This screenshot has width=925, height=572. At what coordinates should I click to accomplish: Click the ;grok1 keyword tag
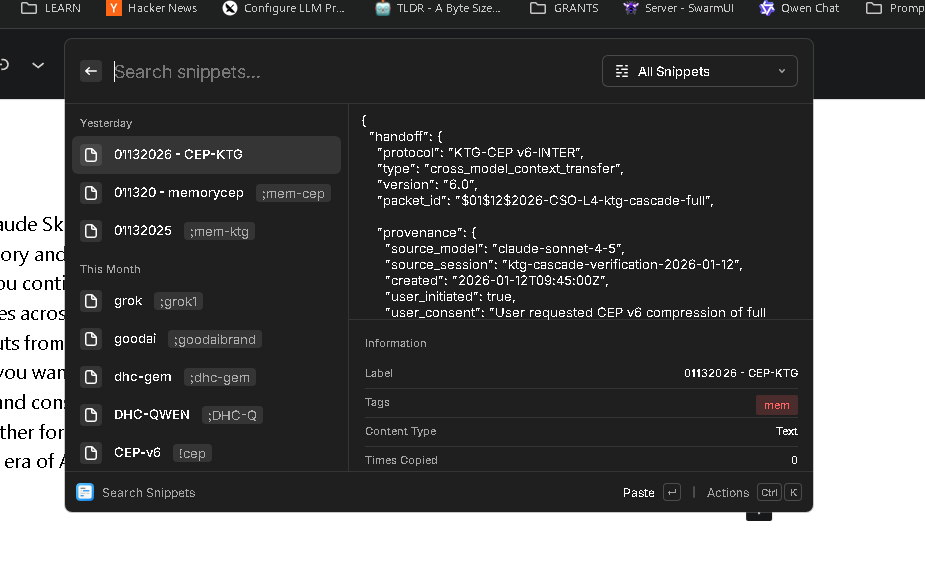point(178,301)
